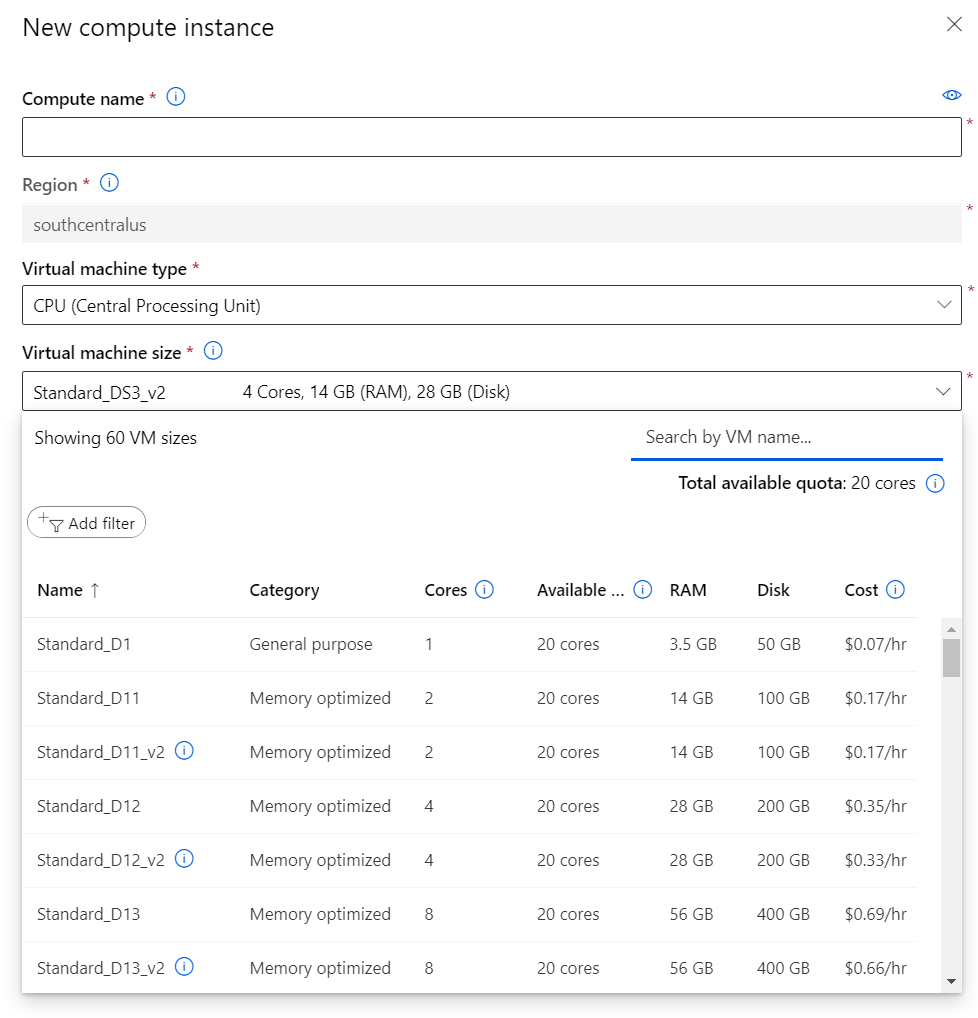Click the Add filter button
The width and height of the screenshot is (978, 1018).
(x=86, y=522)
